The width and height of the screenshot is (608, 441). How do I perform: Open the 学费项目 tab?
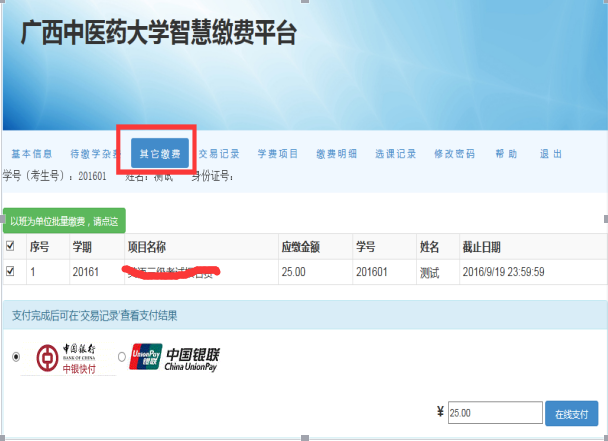click(278, 154)
